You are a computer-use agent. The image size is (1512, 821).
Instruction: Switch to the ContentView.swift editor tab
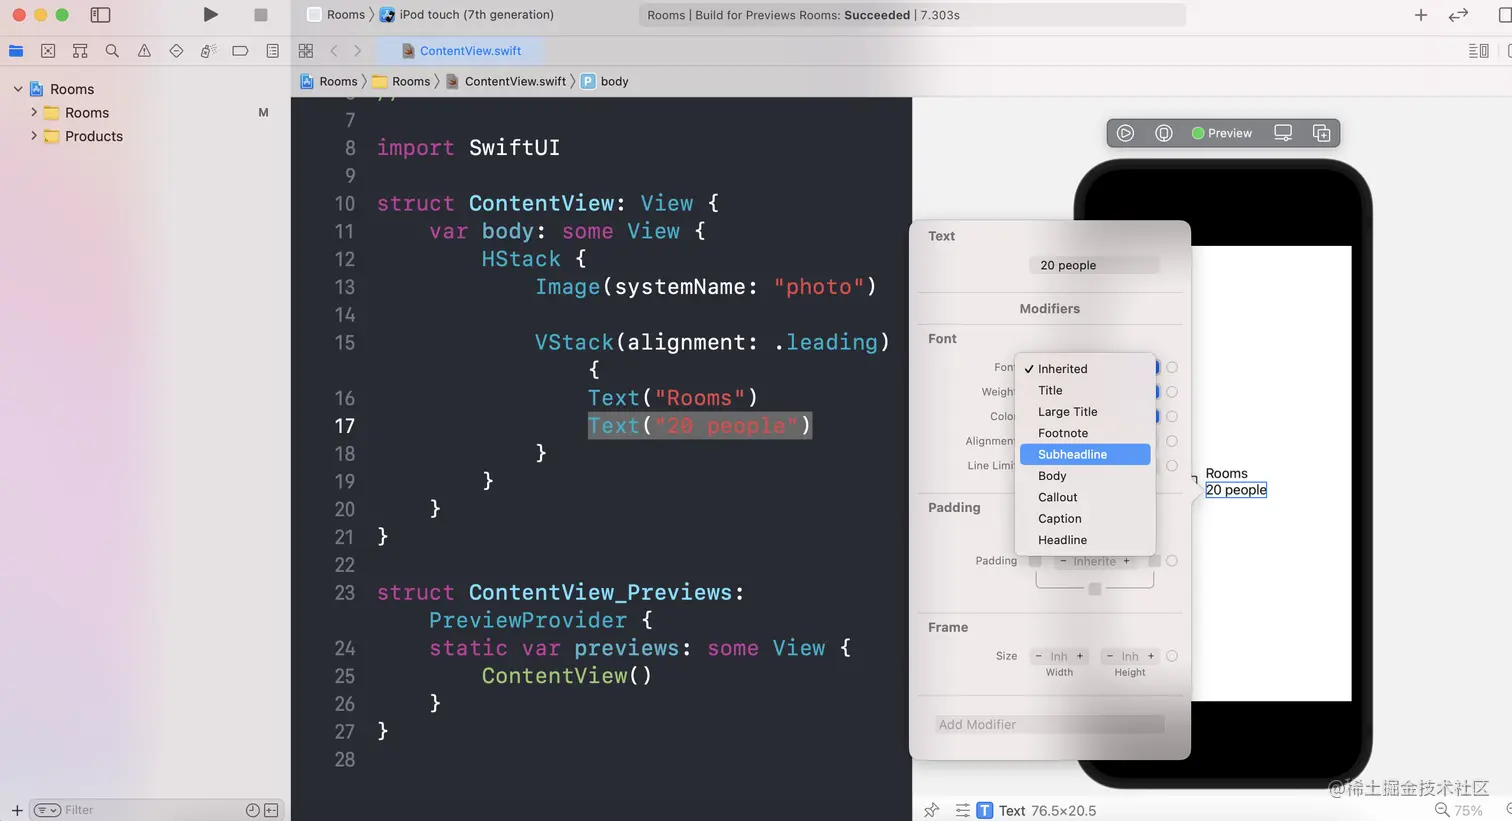[x=461, y=51]
